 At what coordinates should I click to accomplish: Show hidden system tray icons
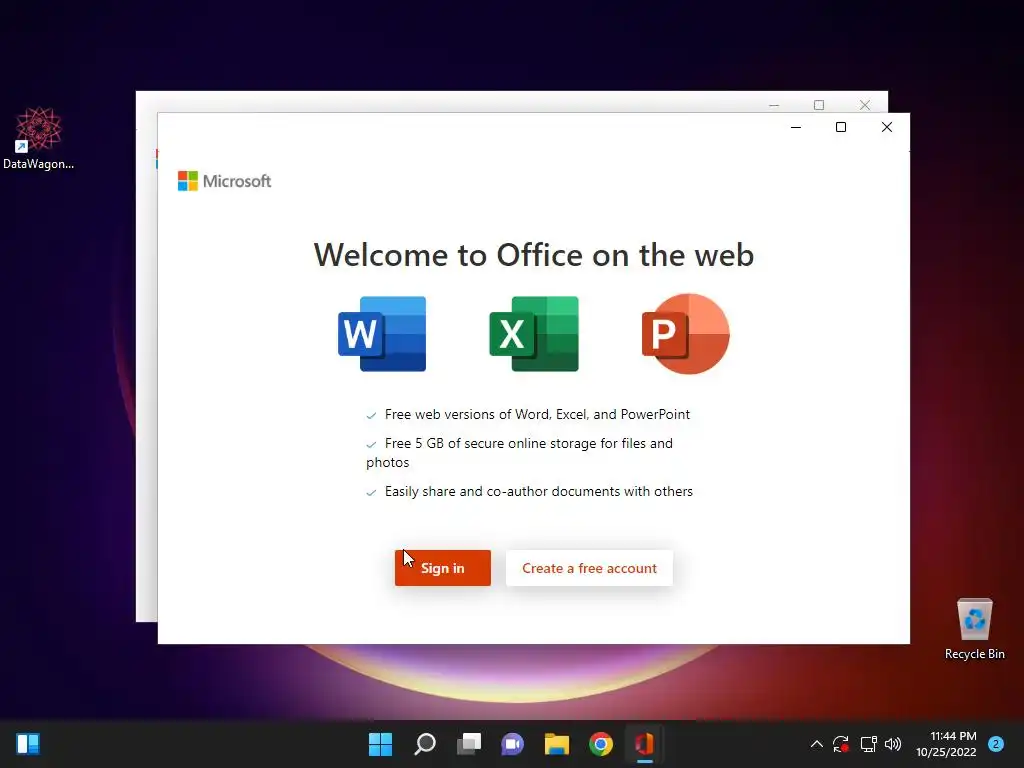click(816, 744)
